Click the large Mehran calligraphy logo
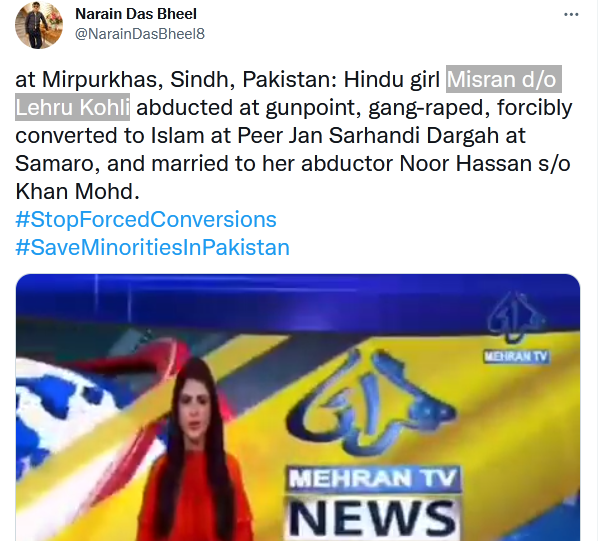 370,404
